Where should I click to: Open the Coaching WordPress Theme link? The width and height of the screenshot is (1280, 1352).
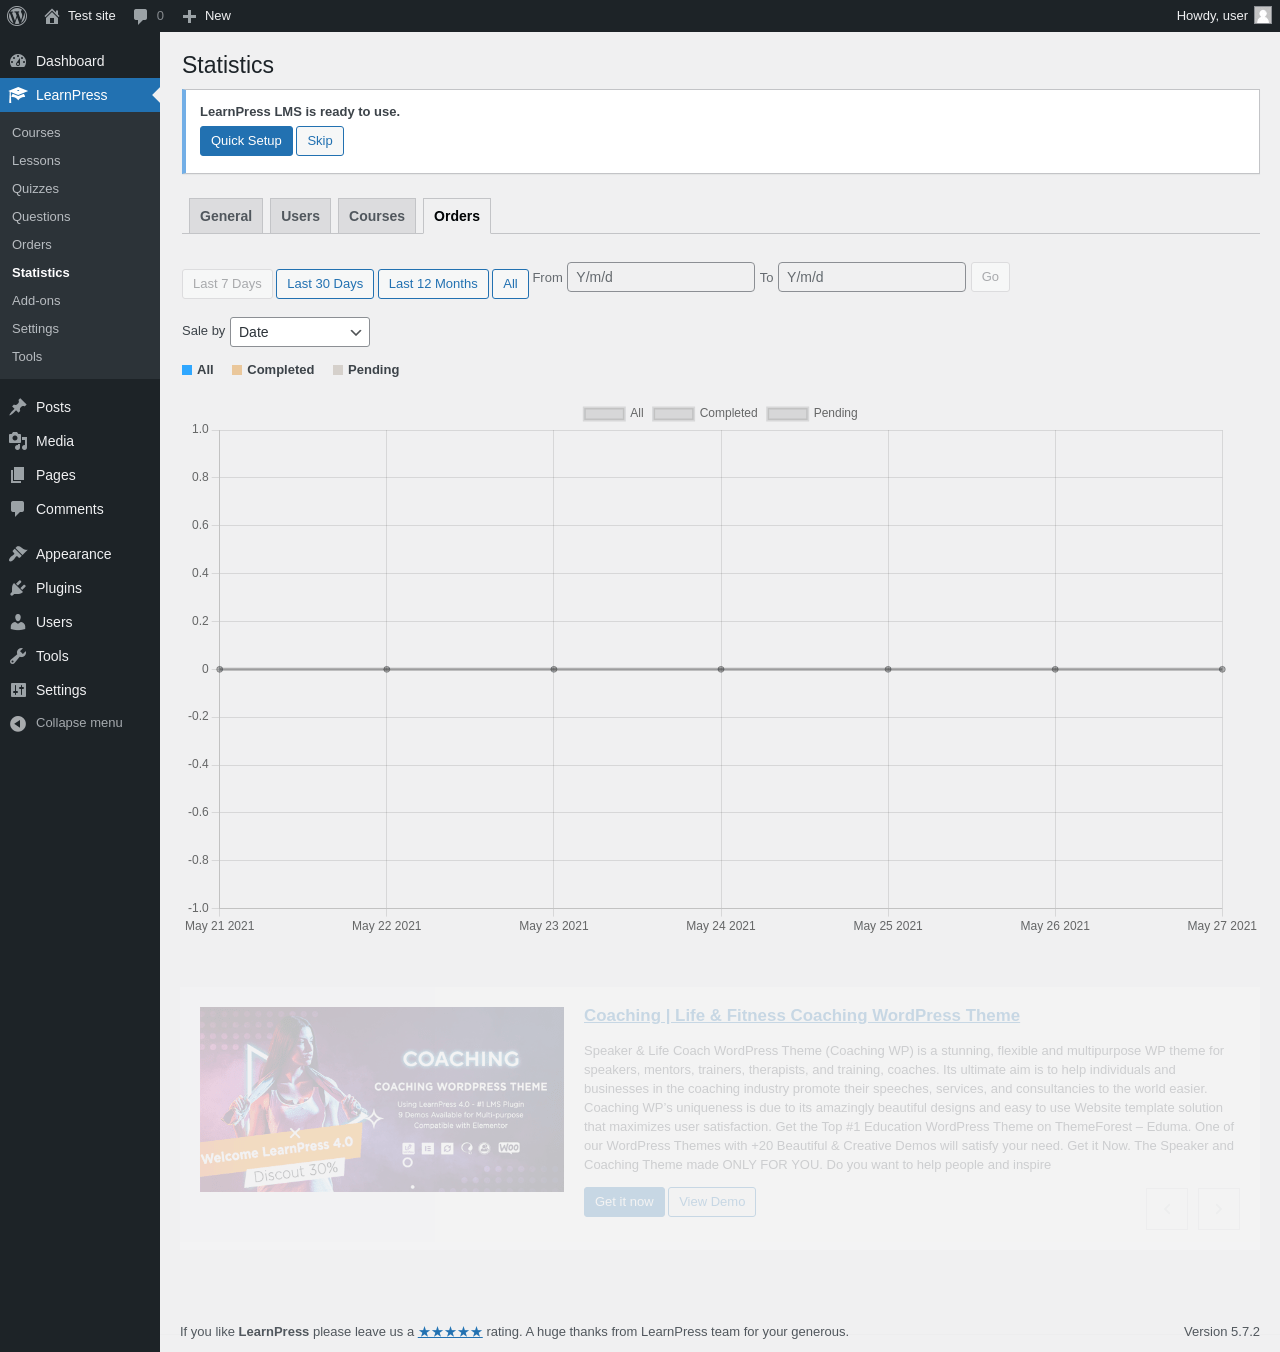tap(802, 1016)
